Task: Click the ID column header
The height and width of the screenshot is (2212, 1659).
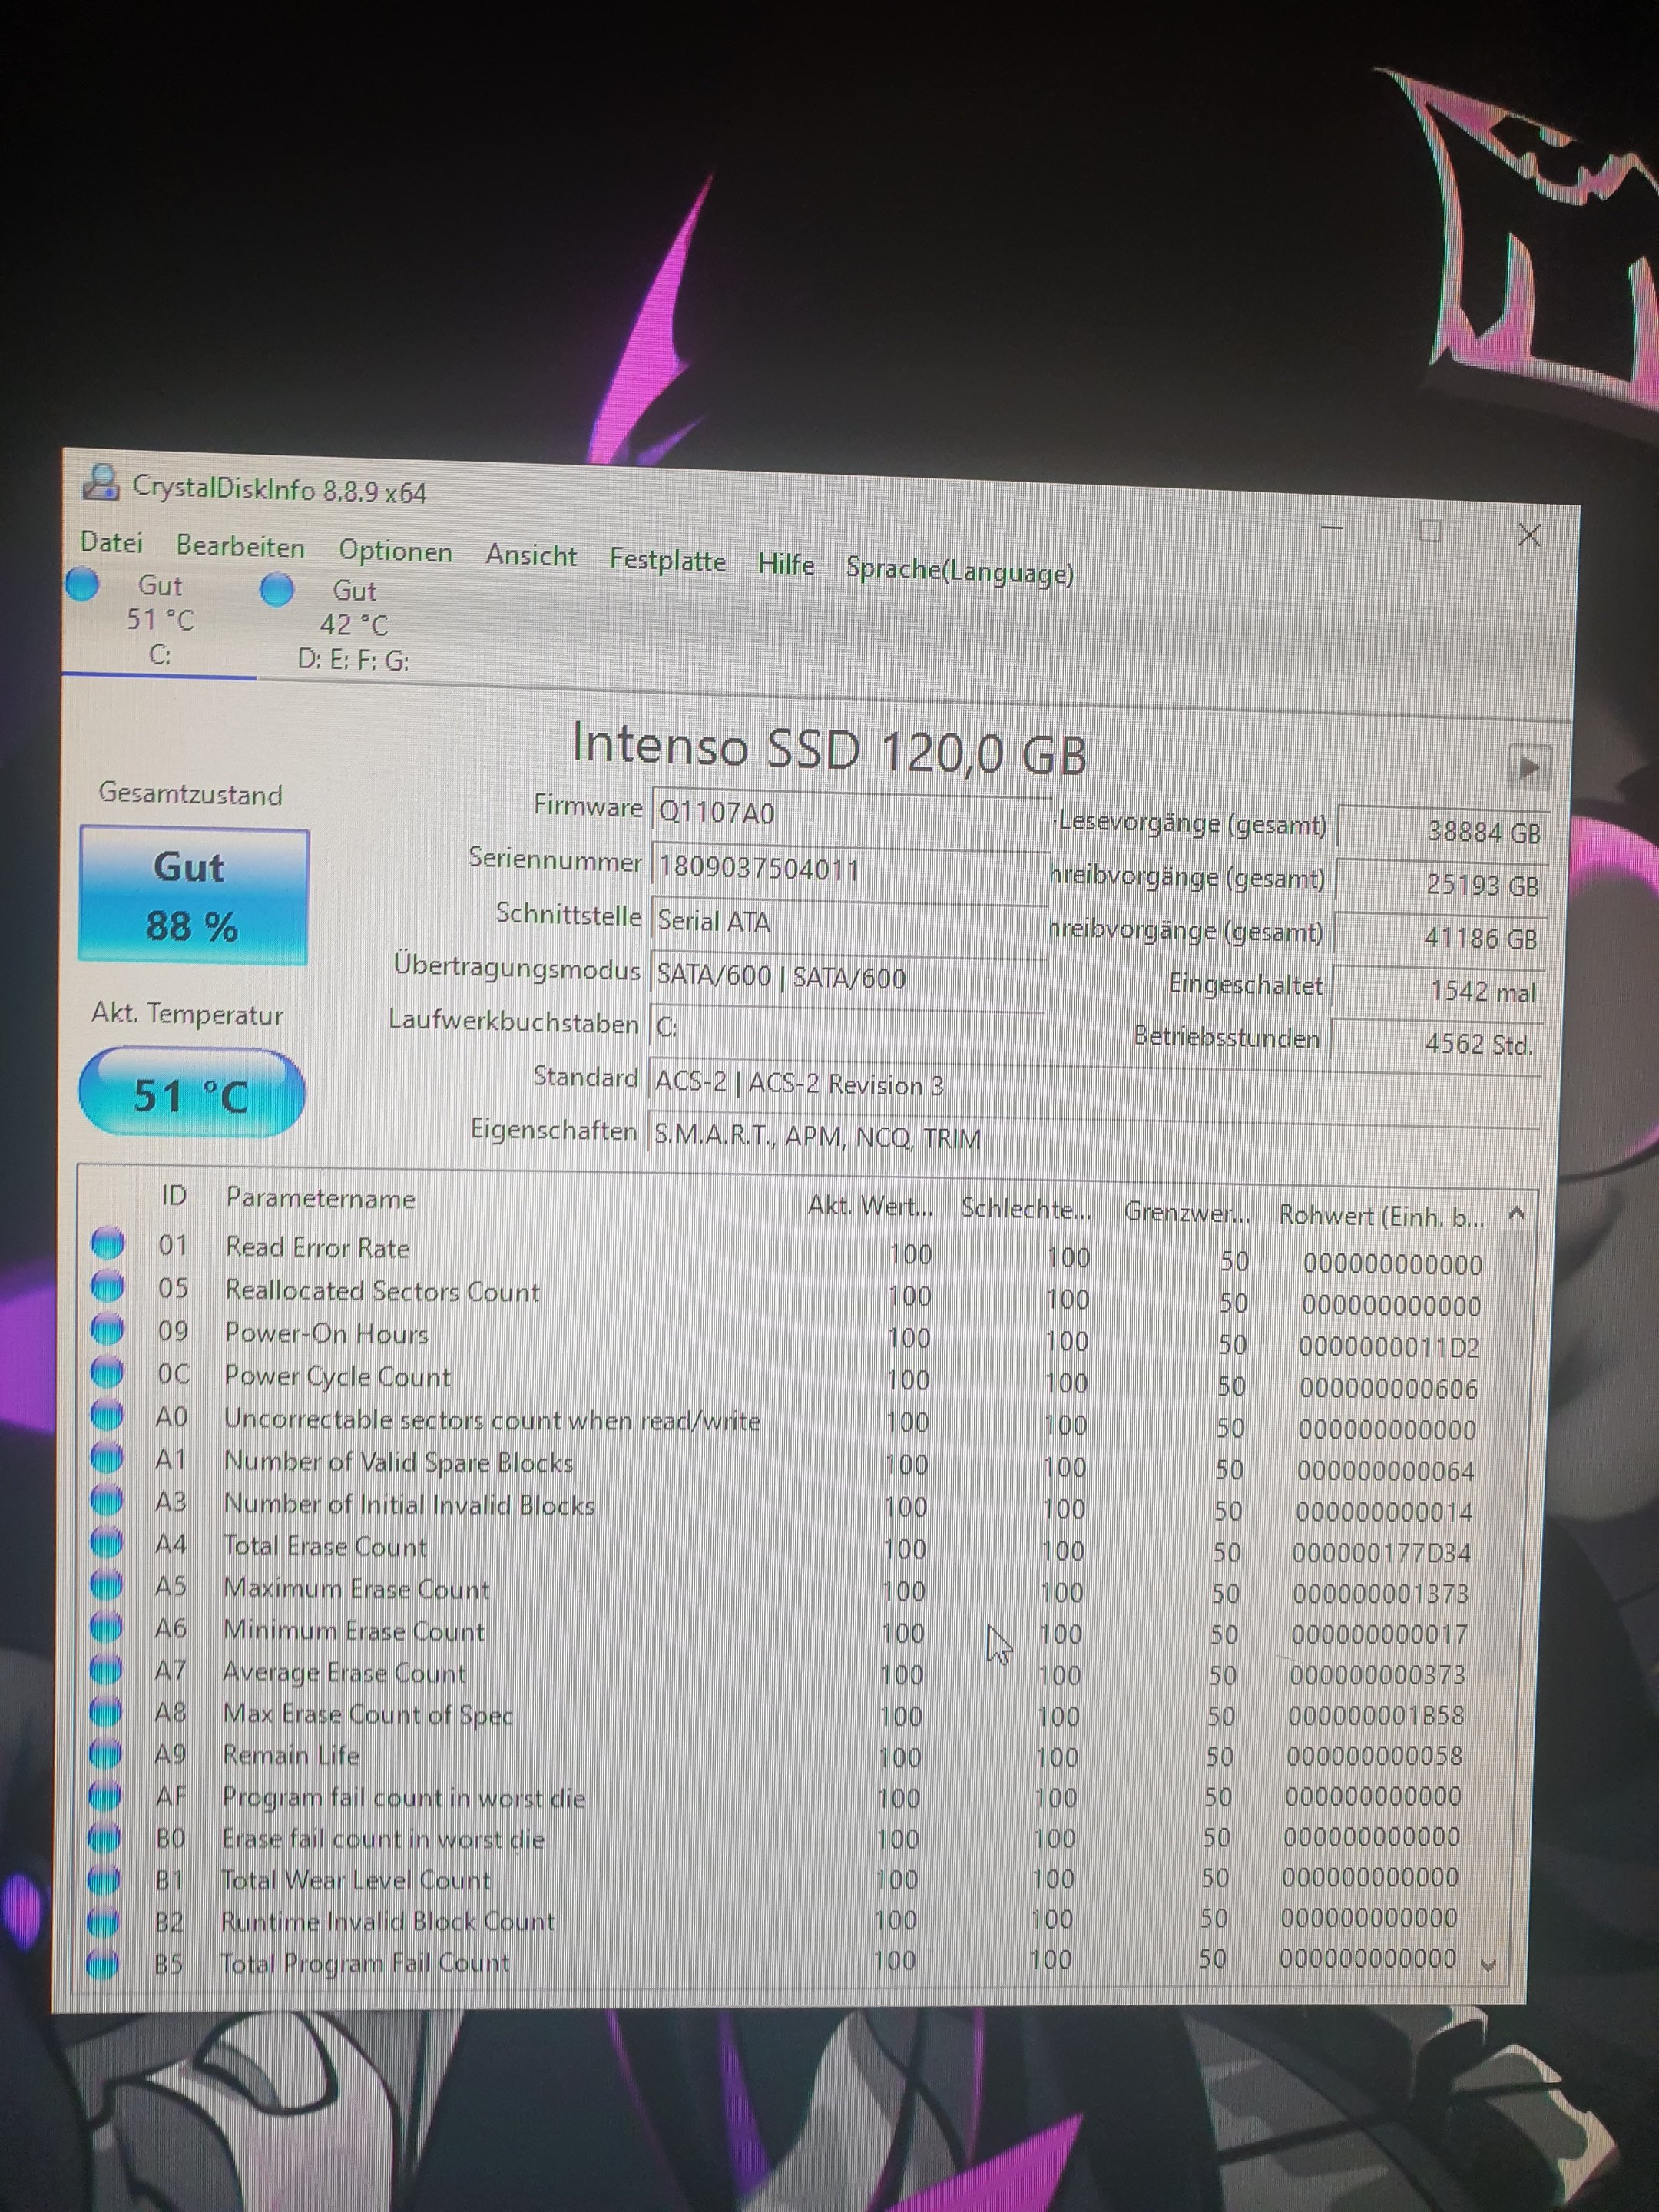Action: point(174,1195)
